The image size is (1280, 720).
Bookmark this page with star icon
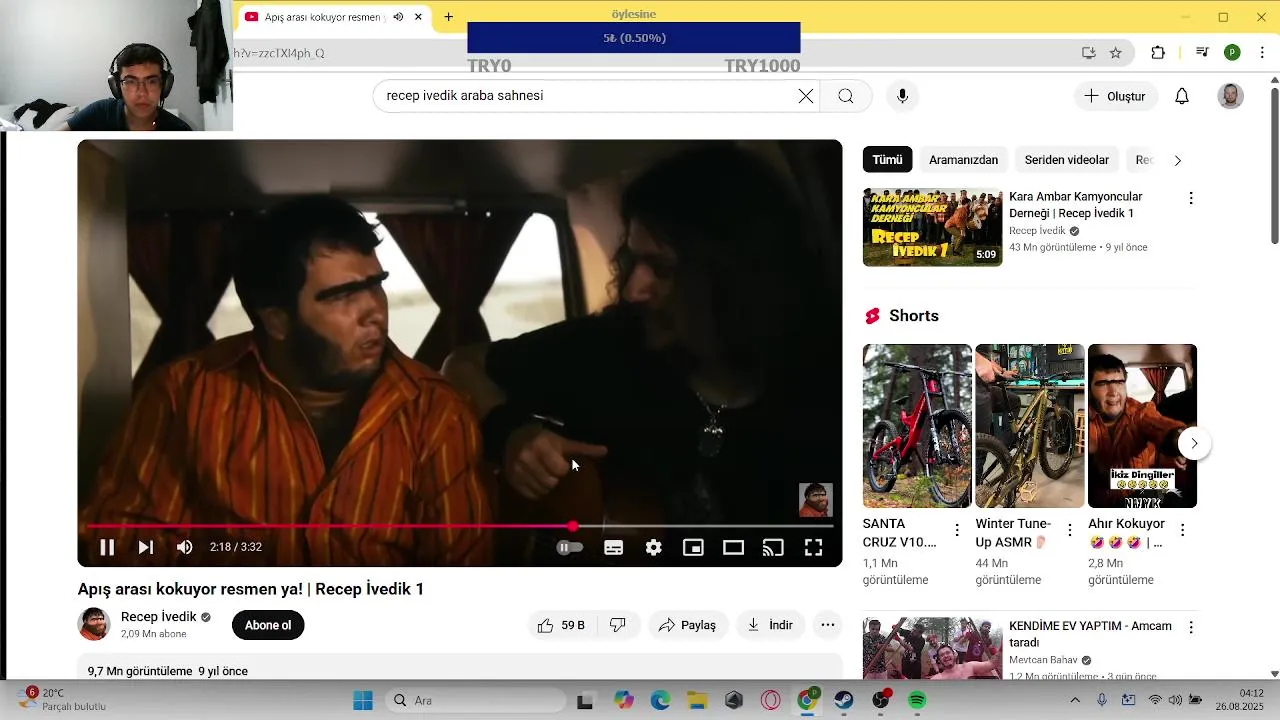(1116, 53)
